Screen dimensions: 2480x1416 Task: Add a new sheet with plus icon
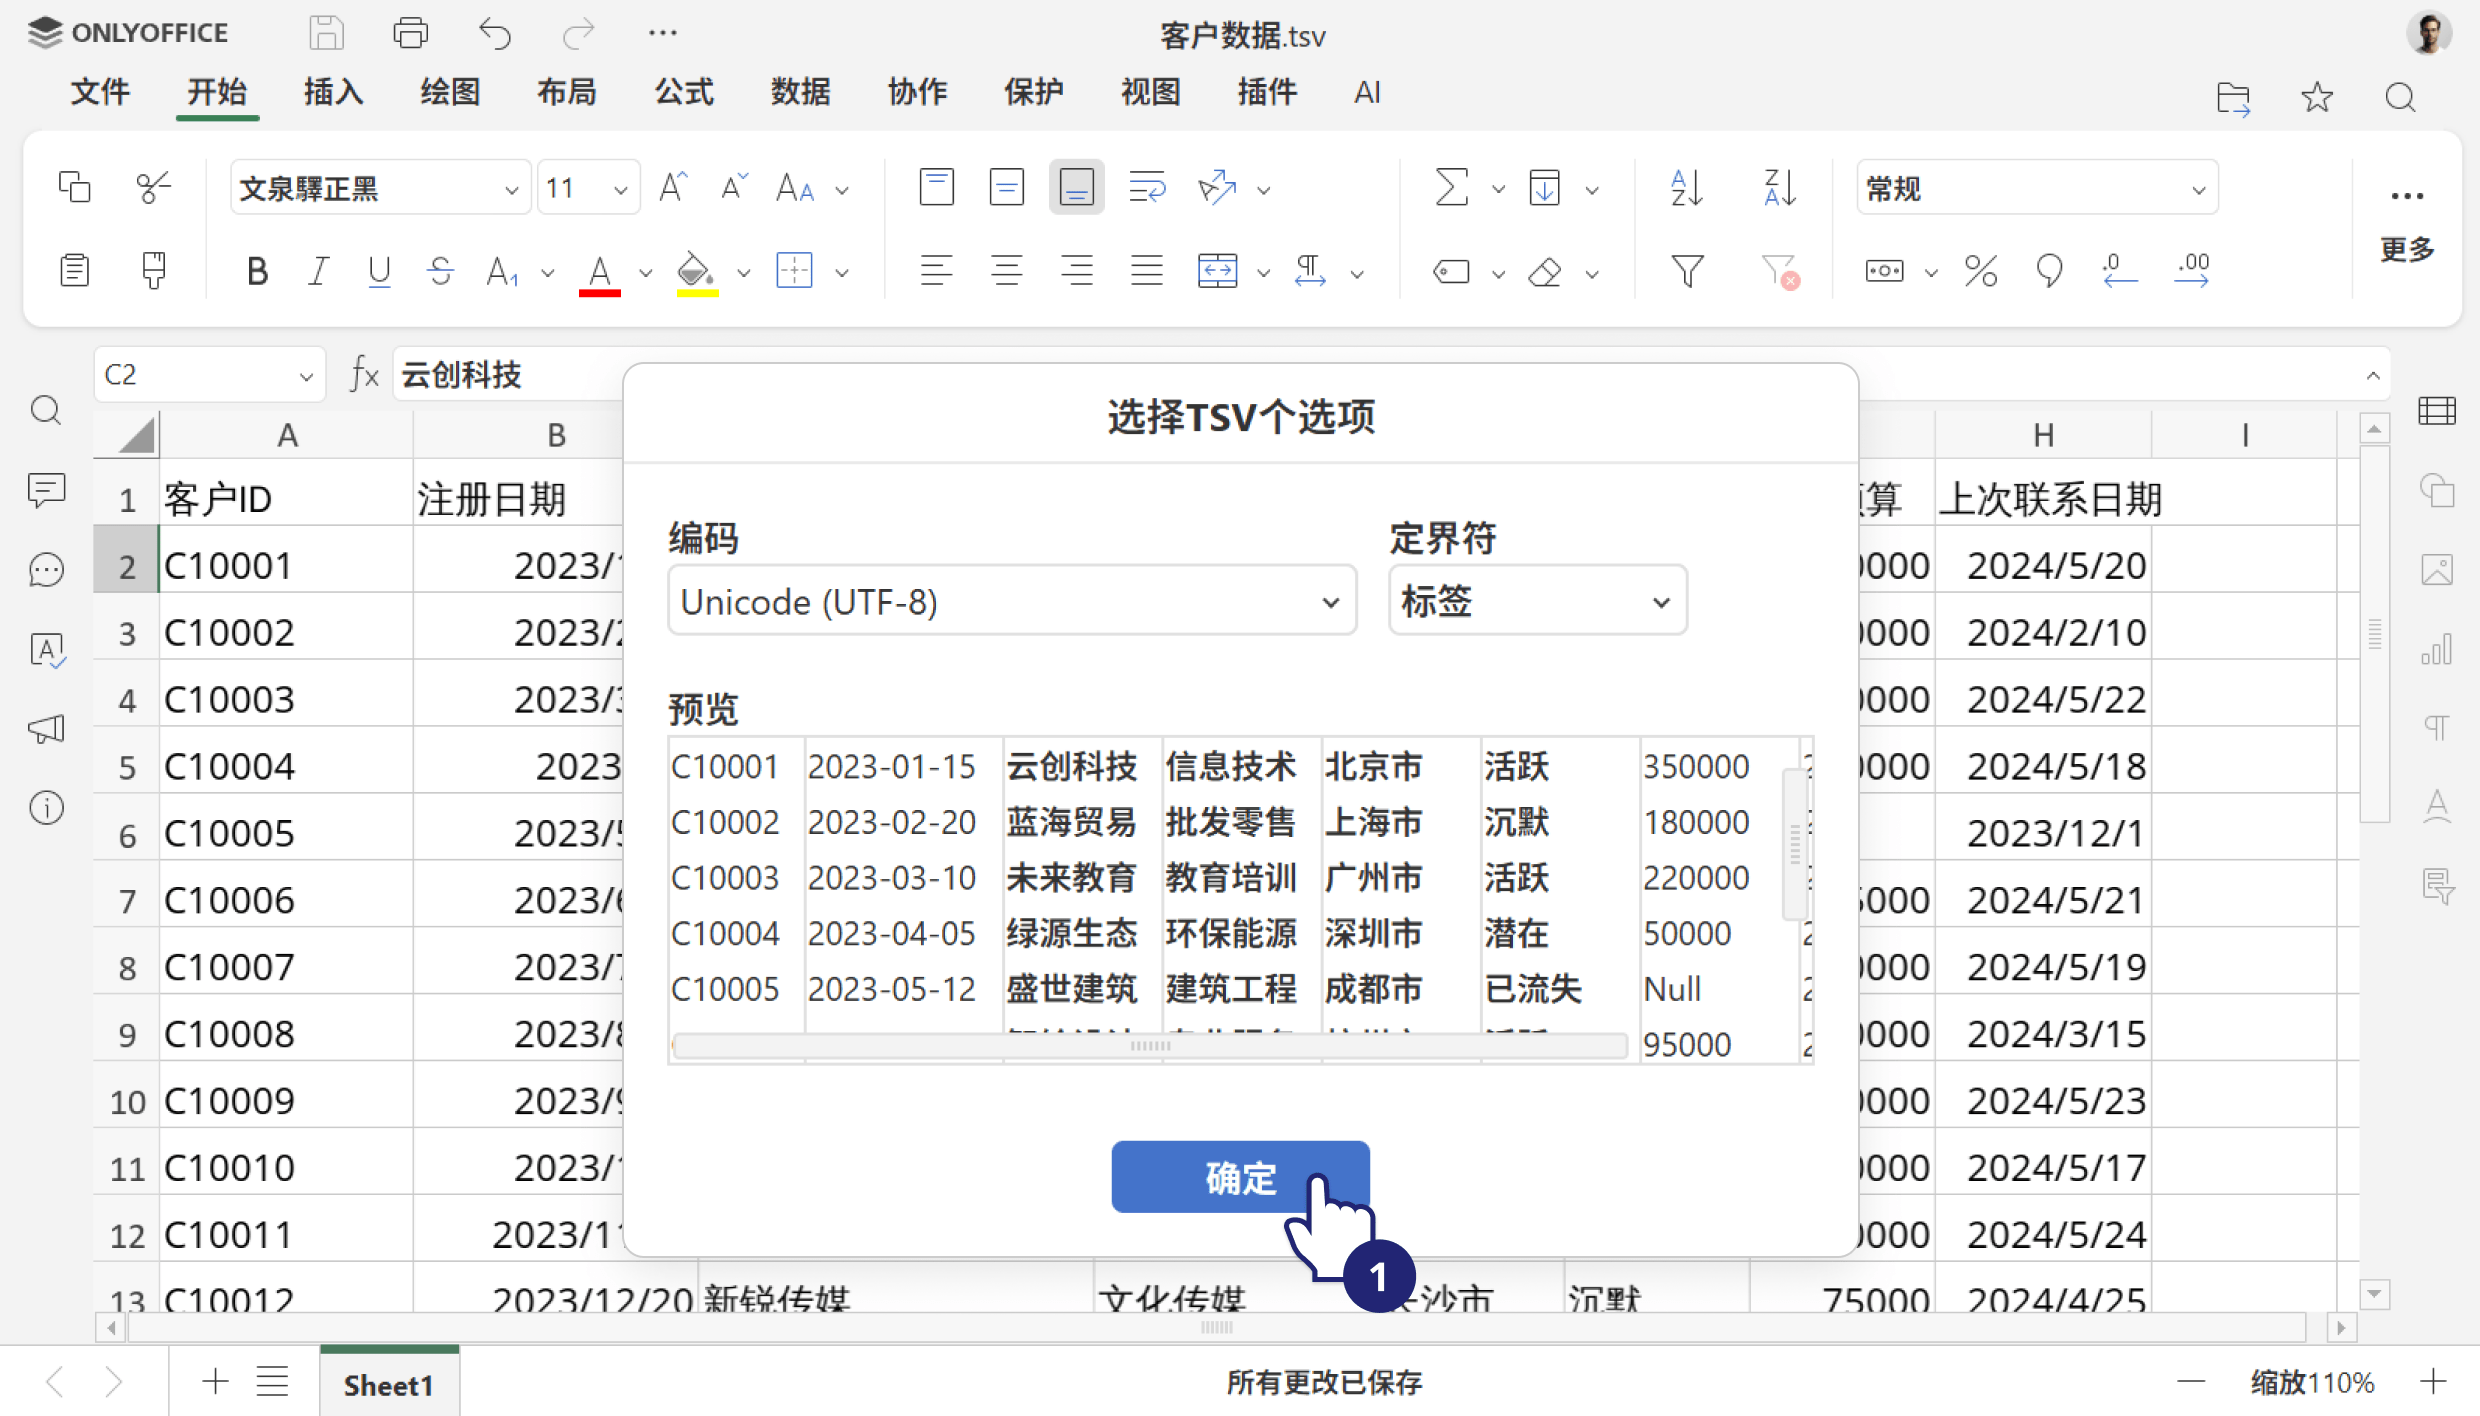[214, 1382]
